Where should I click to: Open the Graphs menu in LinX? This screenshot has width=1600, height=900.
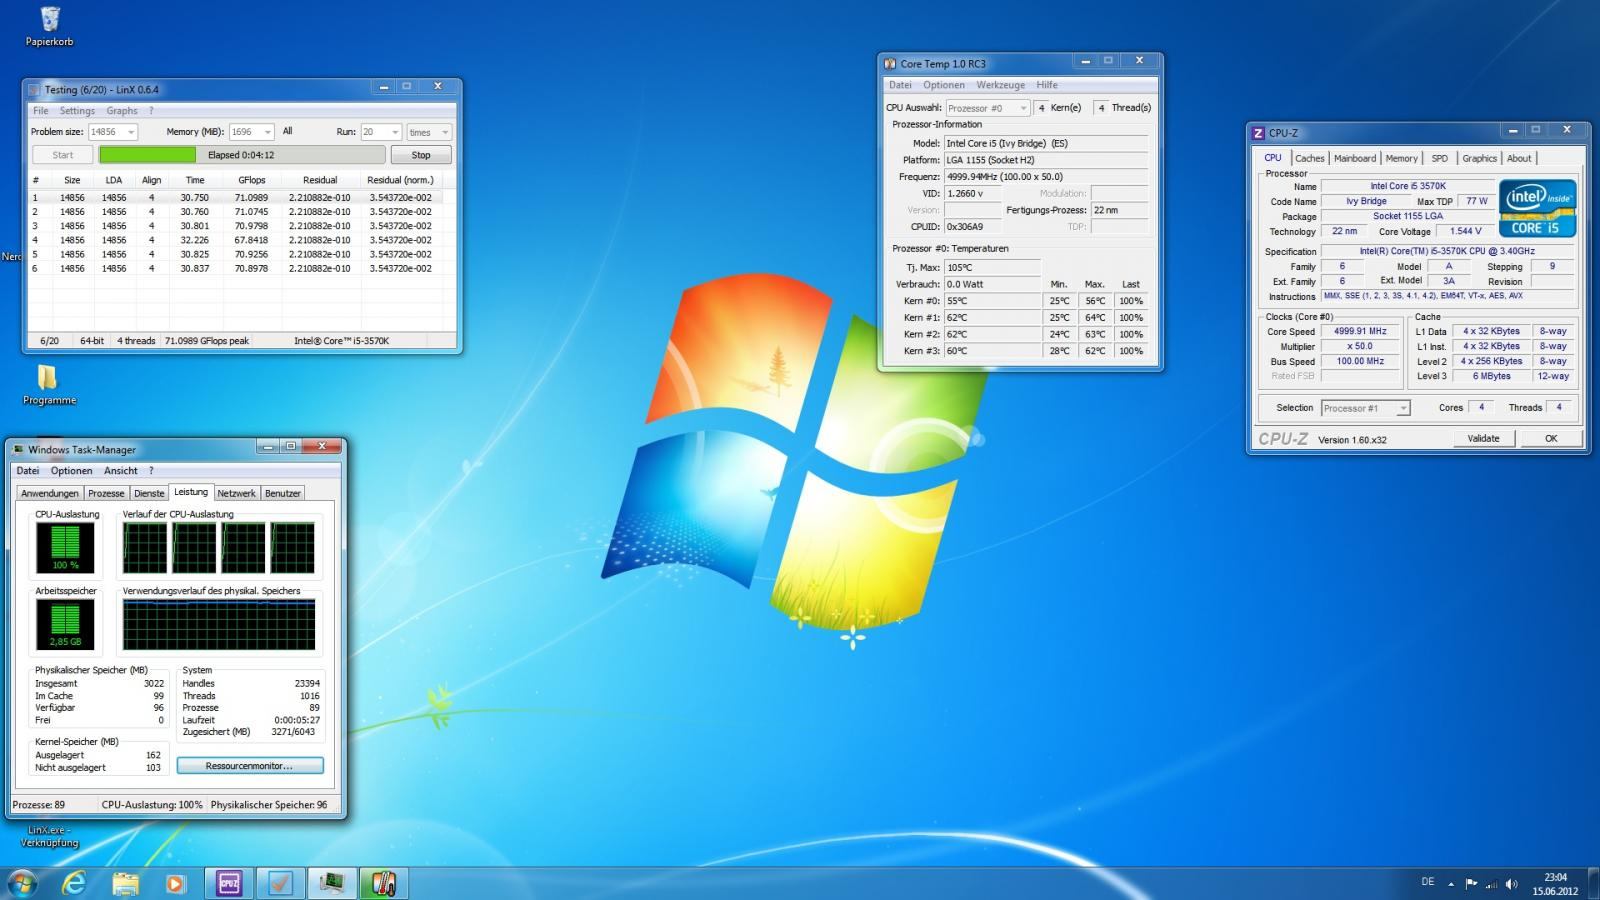tap(122, 111)
